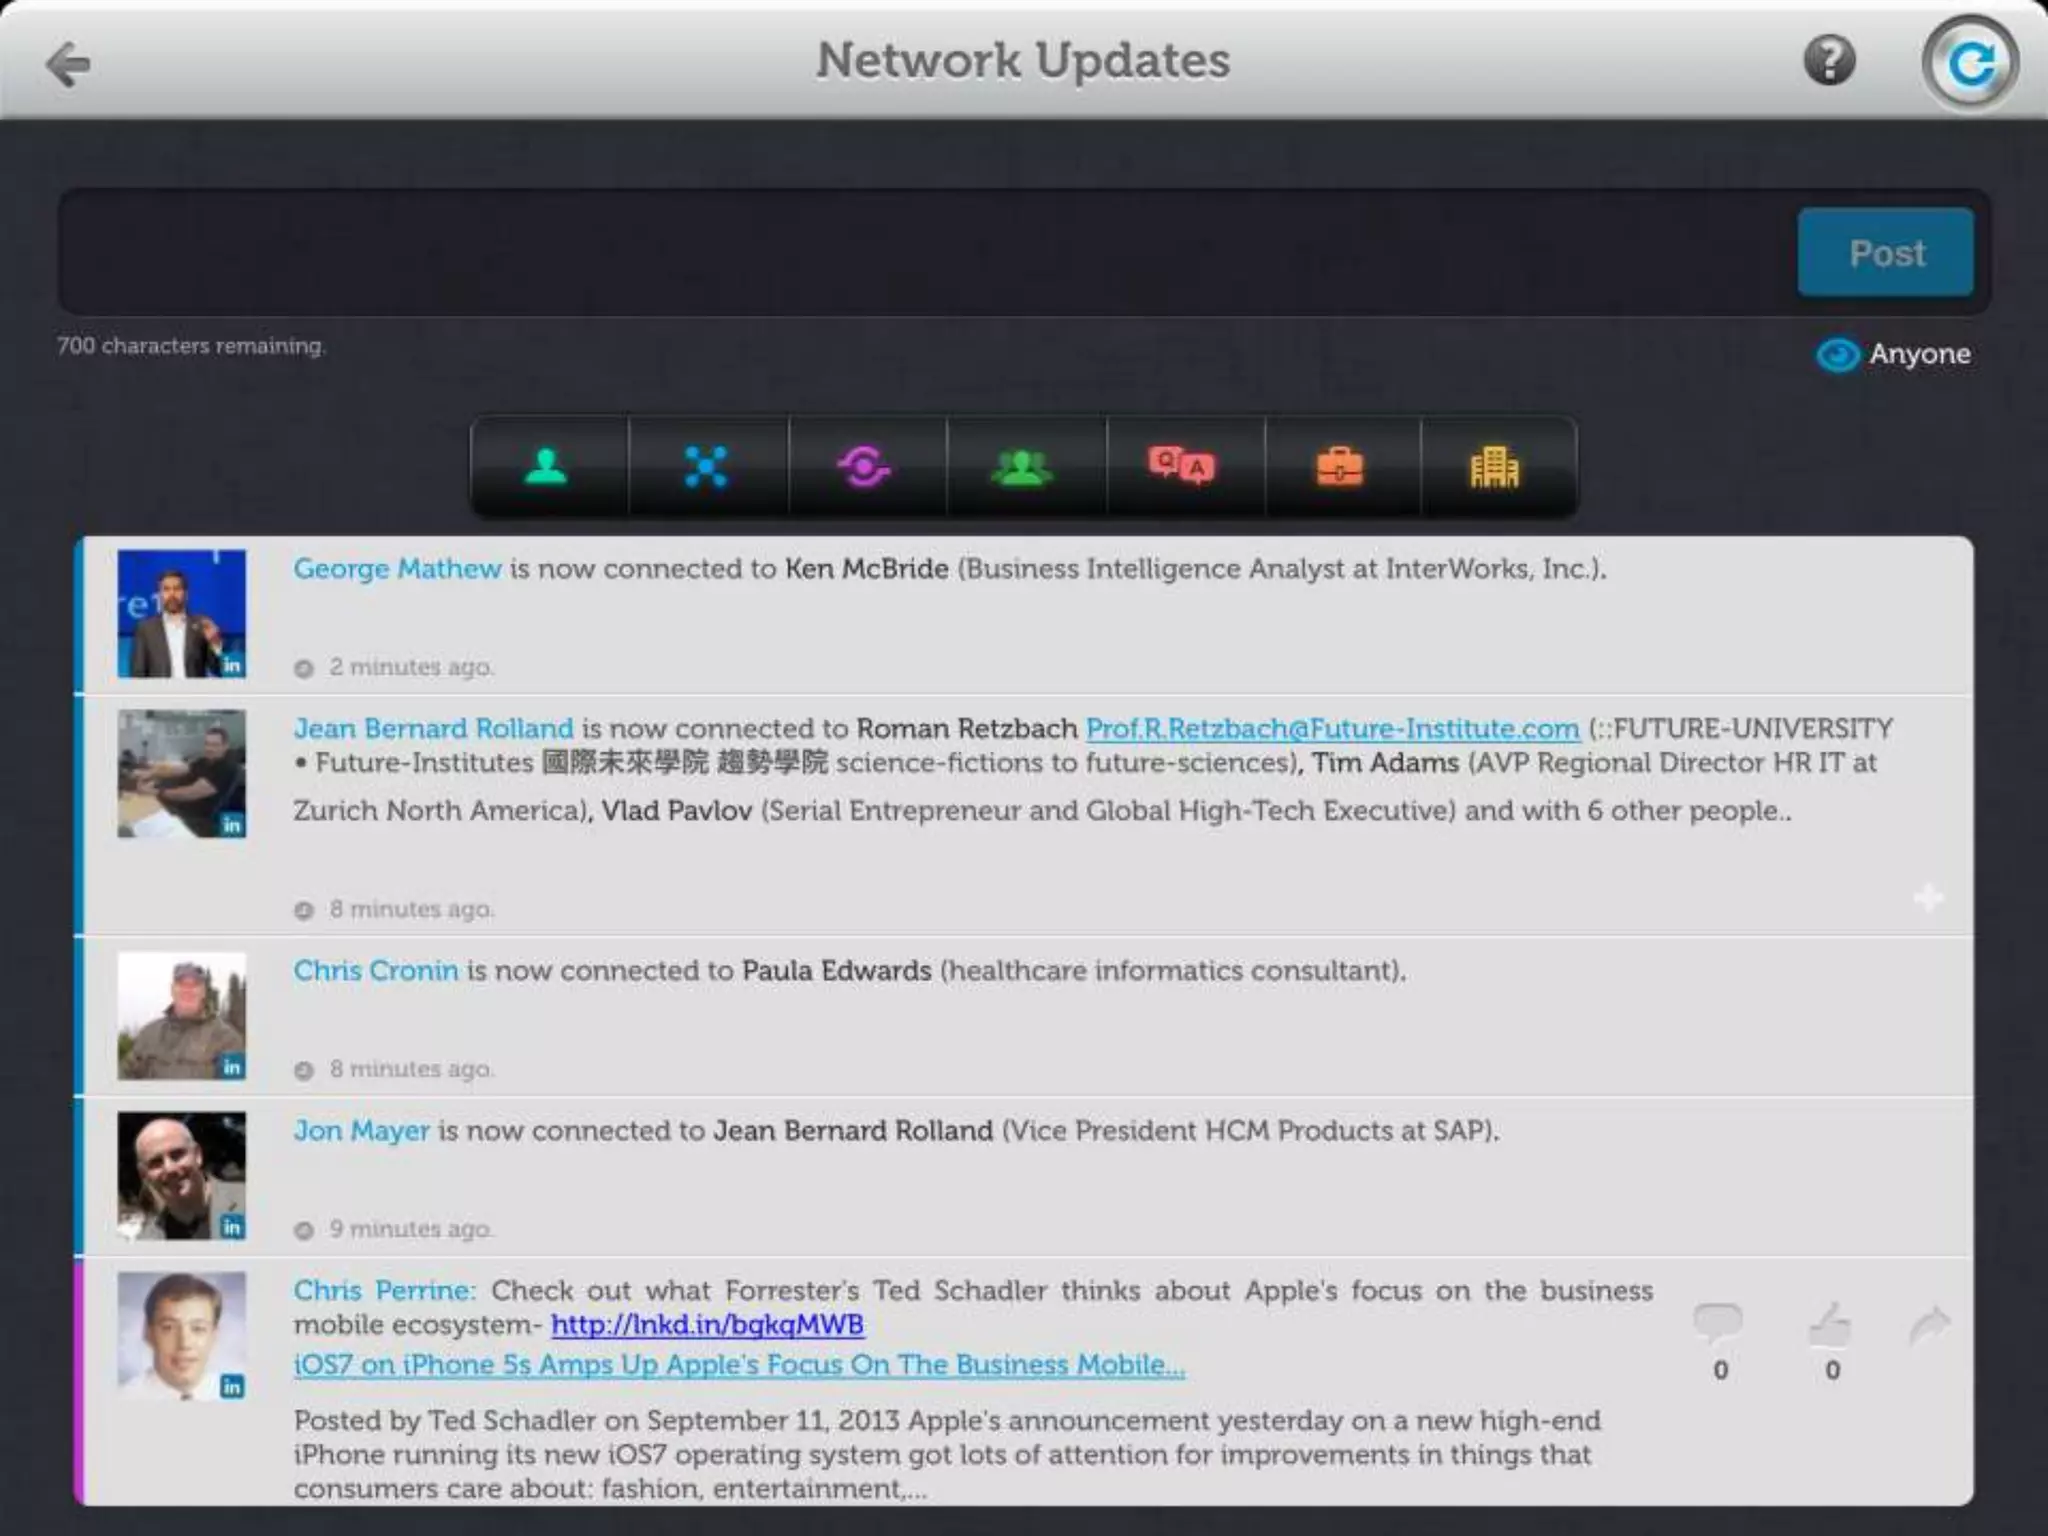Filter updates by green person icon
This screenshot has width=2048, height=1536.
point(547,467)
